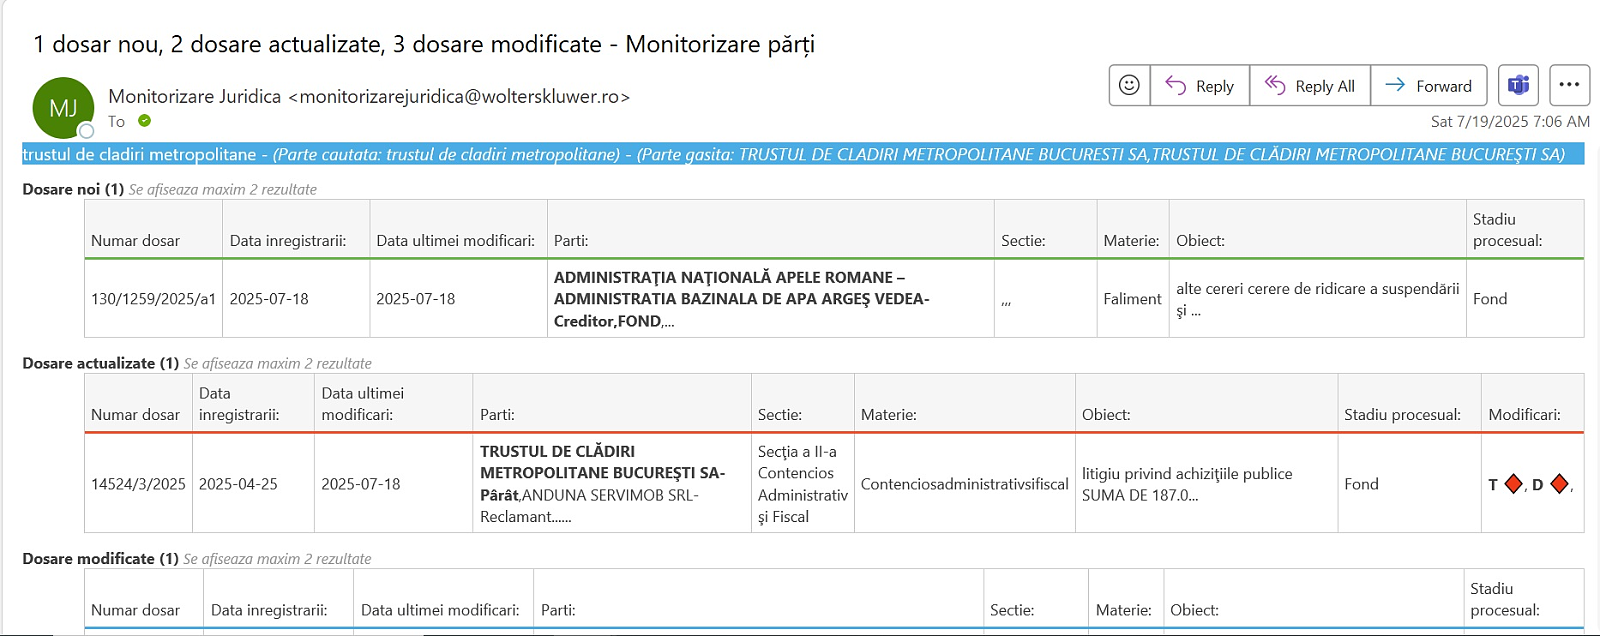Screen dimensions: 1600x636
Task: Click the 'Dosare modificate (1)' heading
Action: [101, 559]
